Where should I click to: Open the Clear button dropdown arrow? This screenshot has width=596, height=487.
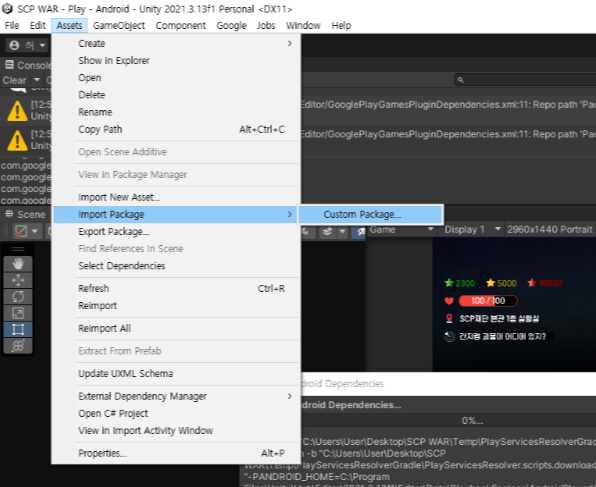(37, 79)
